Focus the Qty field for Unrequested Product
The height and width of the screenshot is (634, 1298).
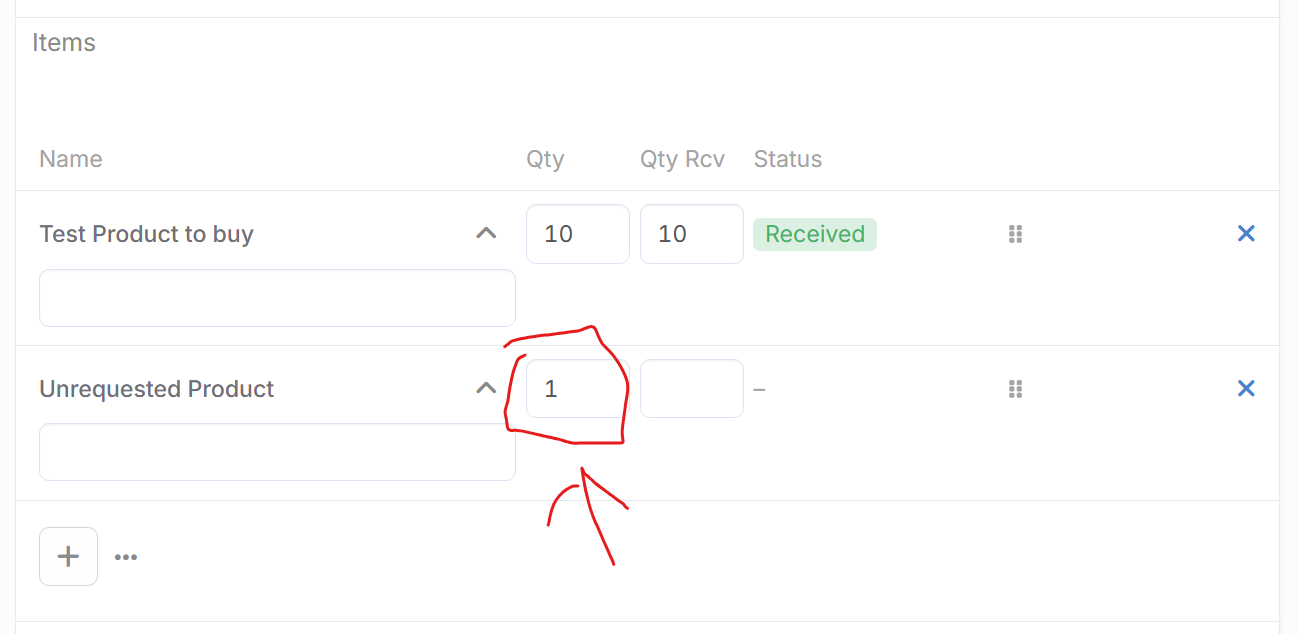578,388
